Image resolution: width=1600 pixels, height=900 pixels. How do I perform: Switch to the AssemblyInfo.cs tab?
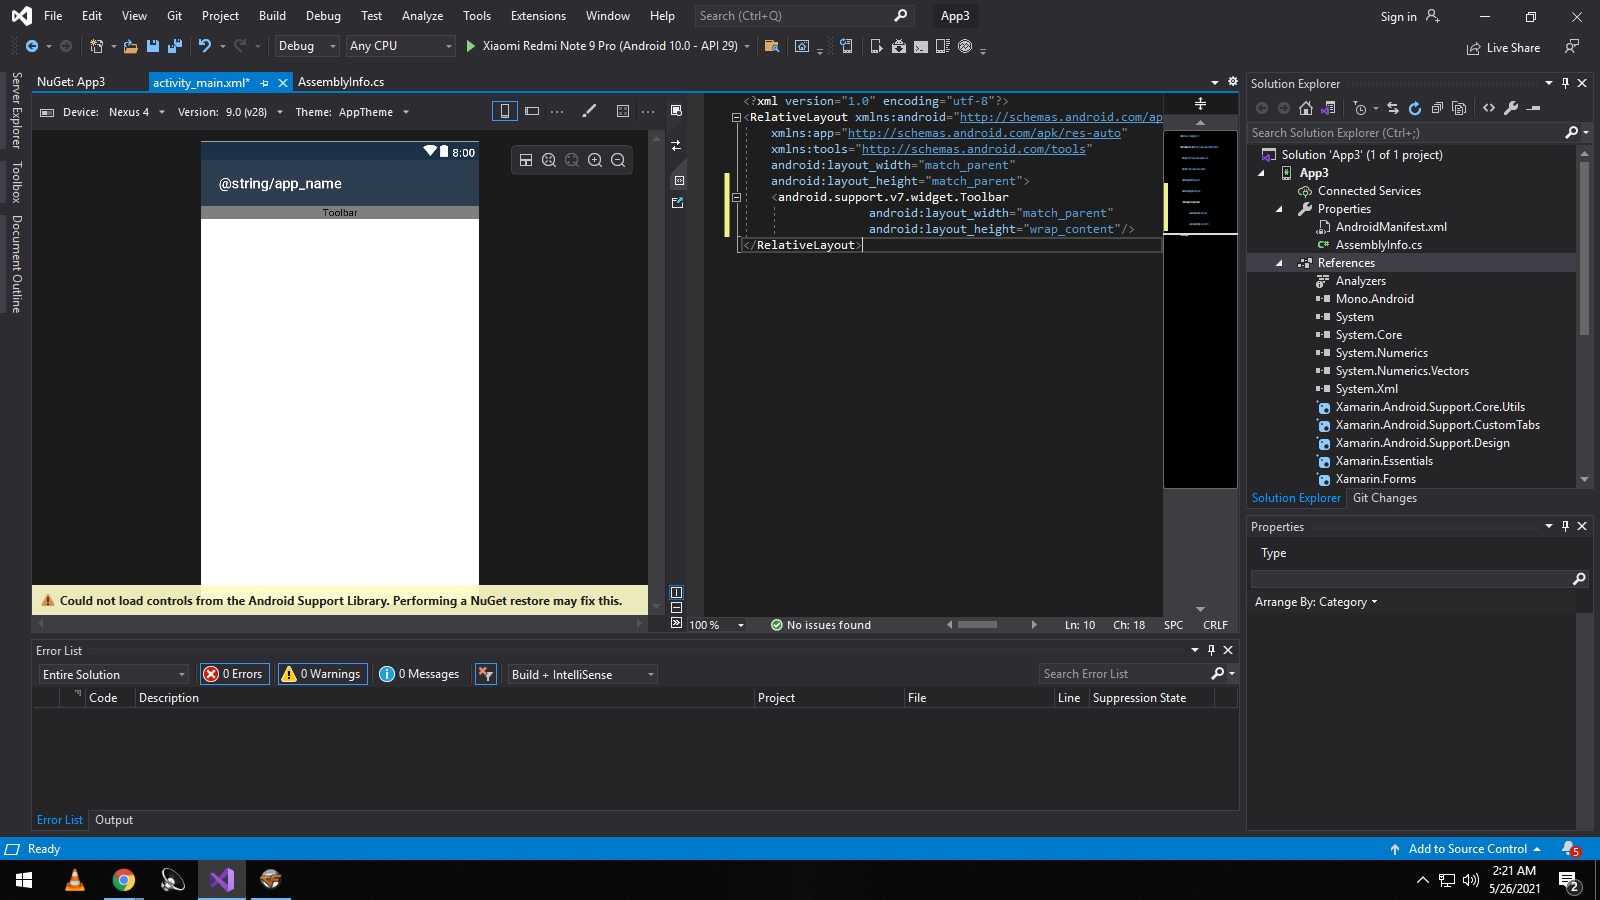(341, 82)
